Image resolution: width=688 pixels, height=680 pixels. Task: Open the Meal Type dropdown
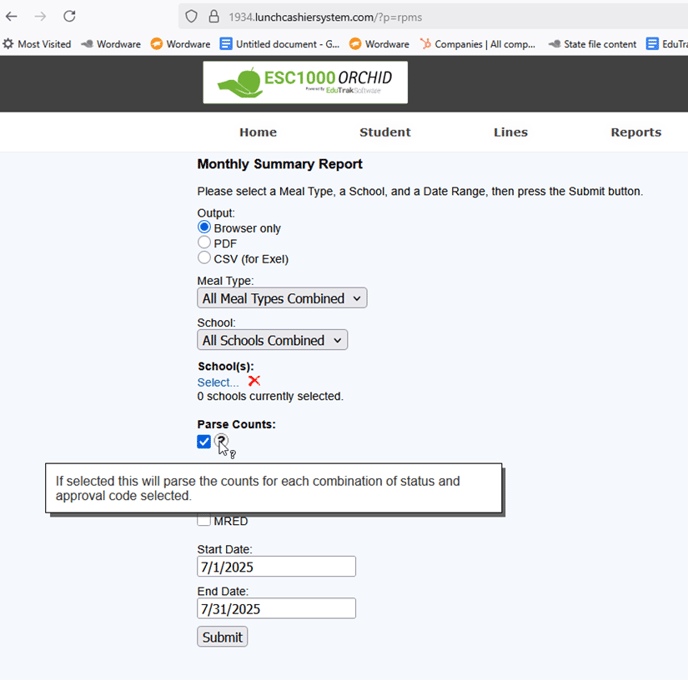pyautogui.click(x=282, y=298)
